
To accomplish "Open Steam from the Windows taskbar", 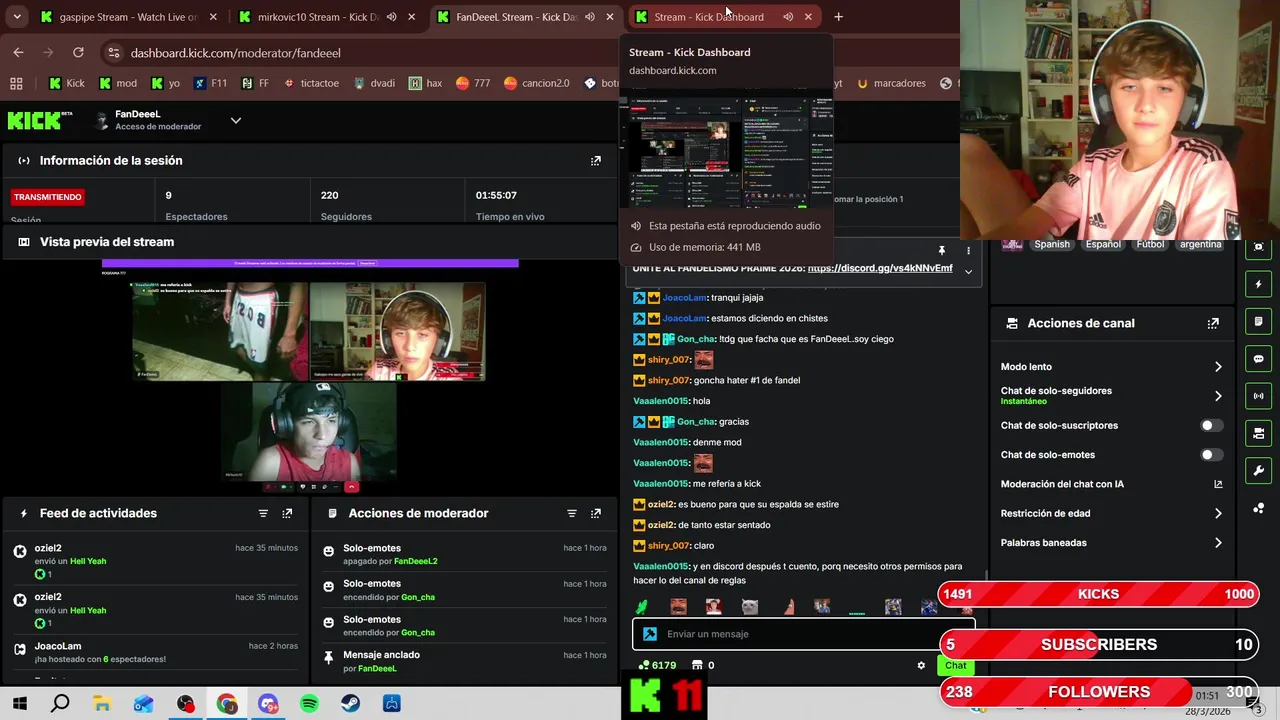I will click(x=350, y=704).
